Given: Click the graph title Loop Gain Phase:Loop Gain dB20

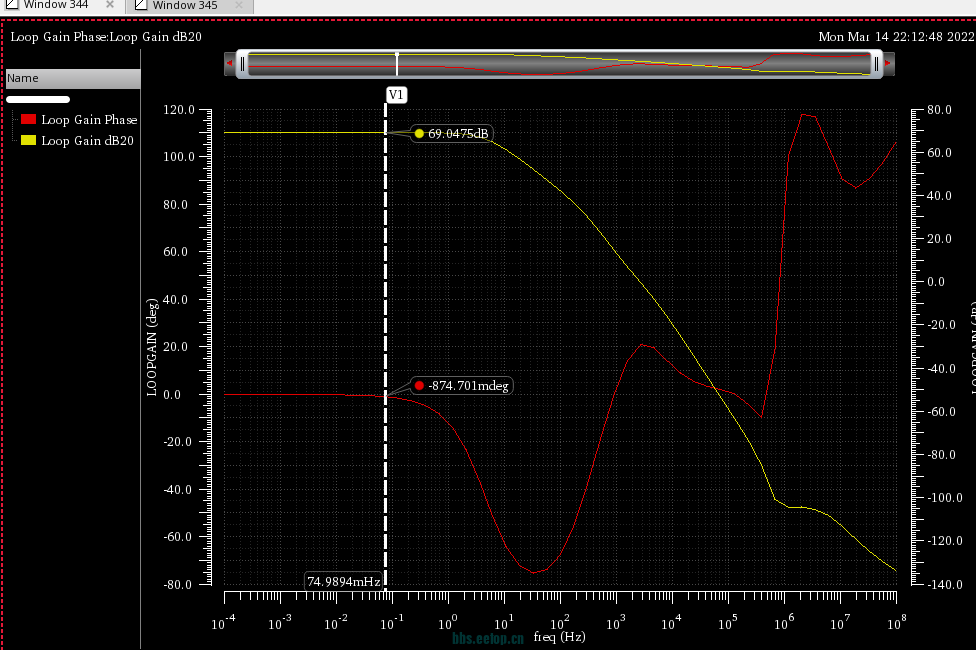Looking at the screenshot, I should coord(106,37).
